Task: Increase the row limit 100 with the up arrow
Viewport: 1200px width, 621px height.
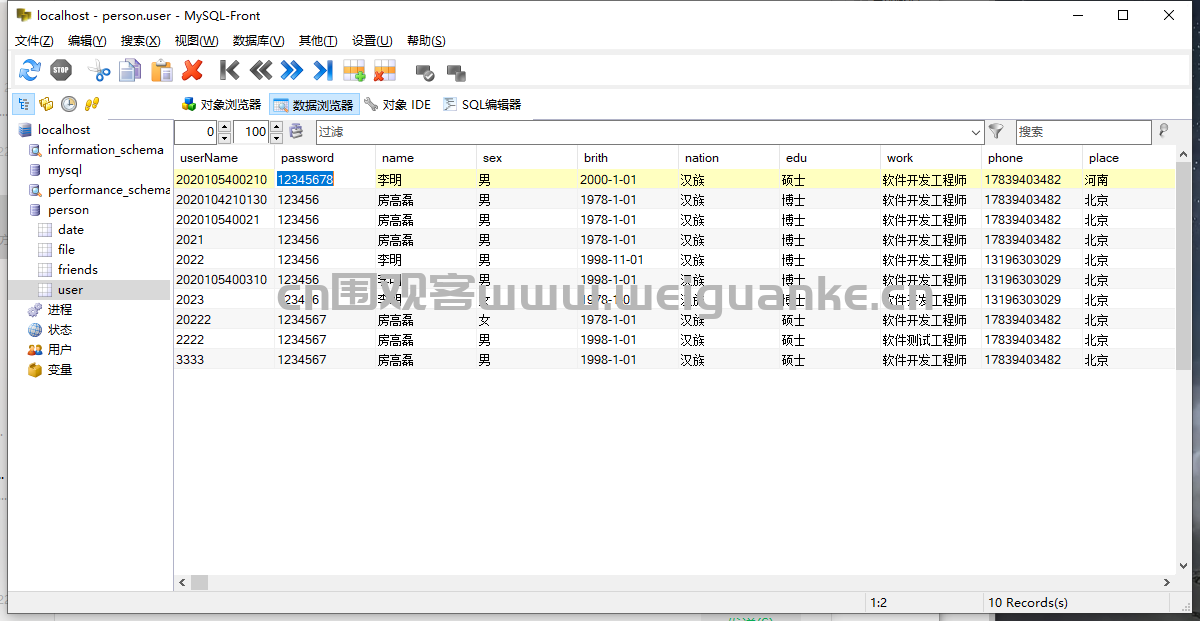Action: [x=277, y=127]
